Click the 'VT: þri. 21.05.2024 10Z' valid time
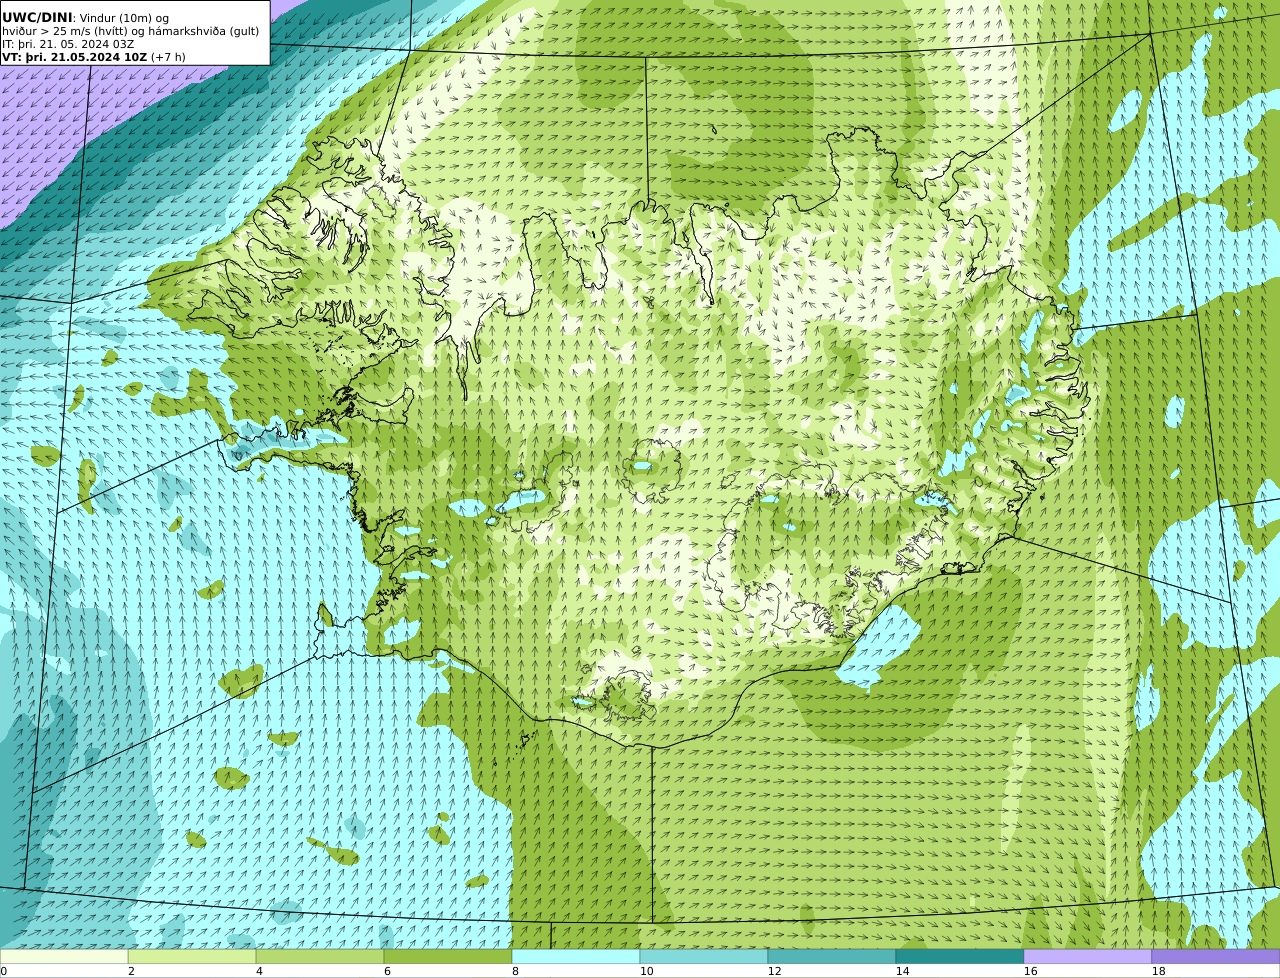 click(75, 57)
